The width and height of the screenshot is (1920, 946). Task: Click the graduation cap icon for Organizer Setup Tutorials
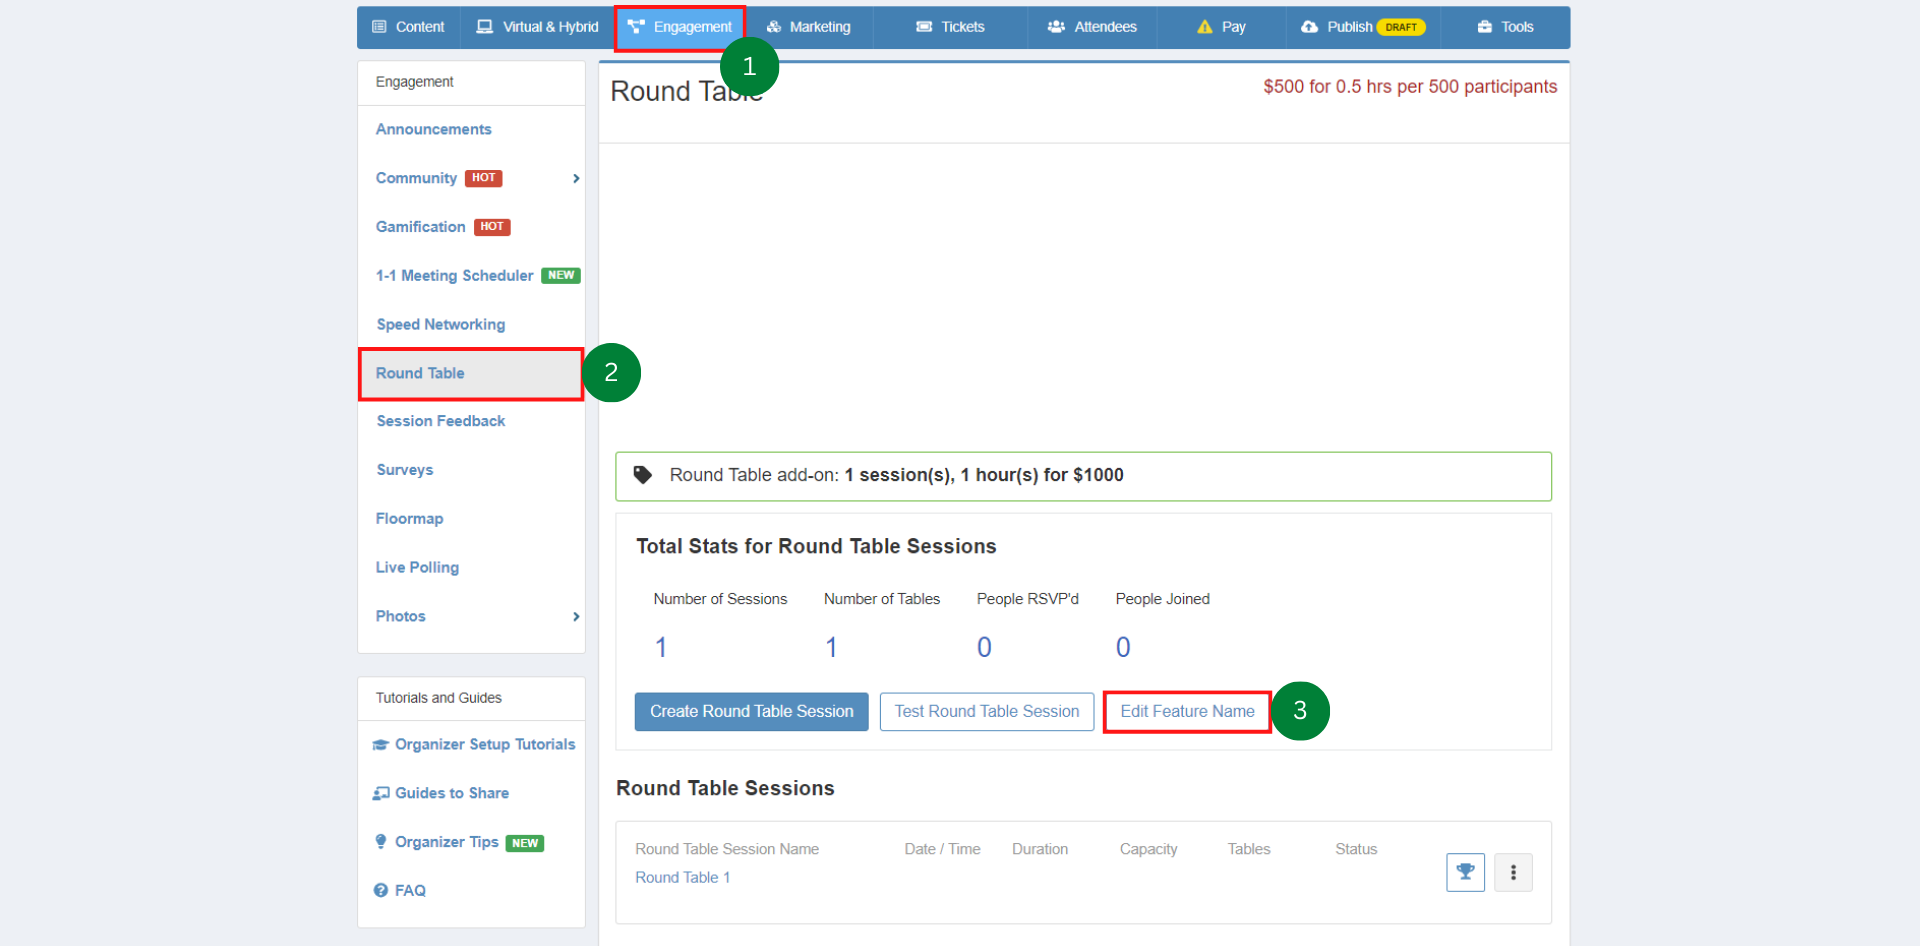pos(380,744)
